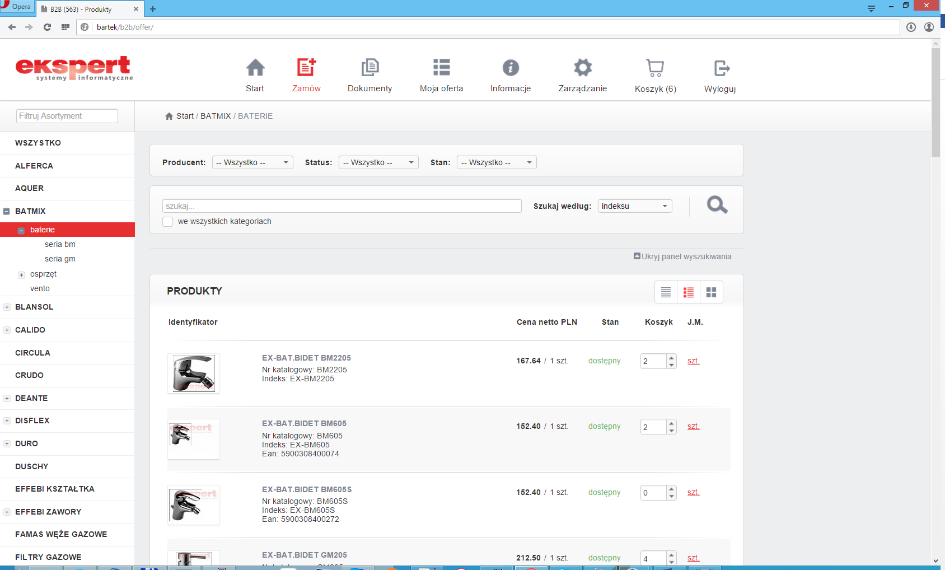Image resolution: width=945 pixels, height=570 pixels.
Task: Open the Informacje info icon
Action: (x=510, y=67)
